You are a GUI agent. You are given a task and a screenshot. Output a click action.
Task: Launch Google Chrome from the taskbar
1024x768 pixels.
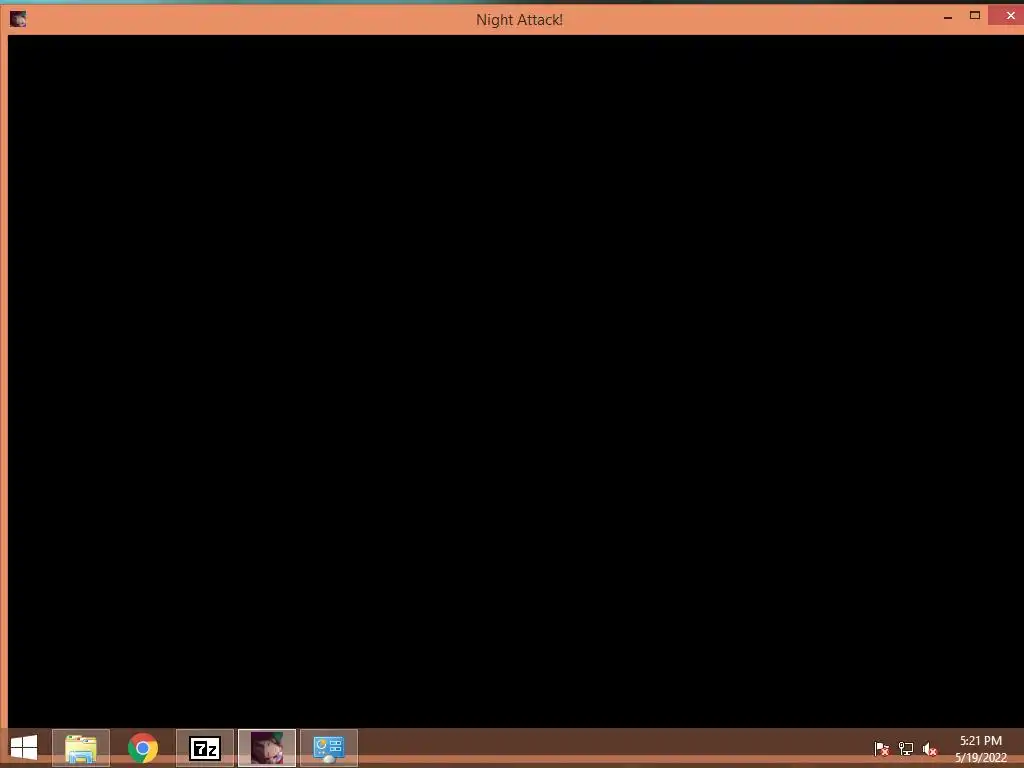[x=143, y=748]
